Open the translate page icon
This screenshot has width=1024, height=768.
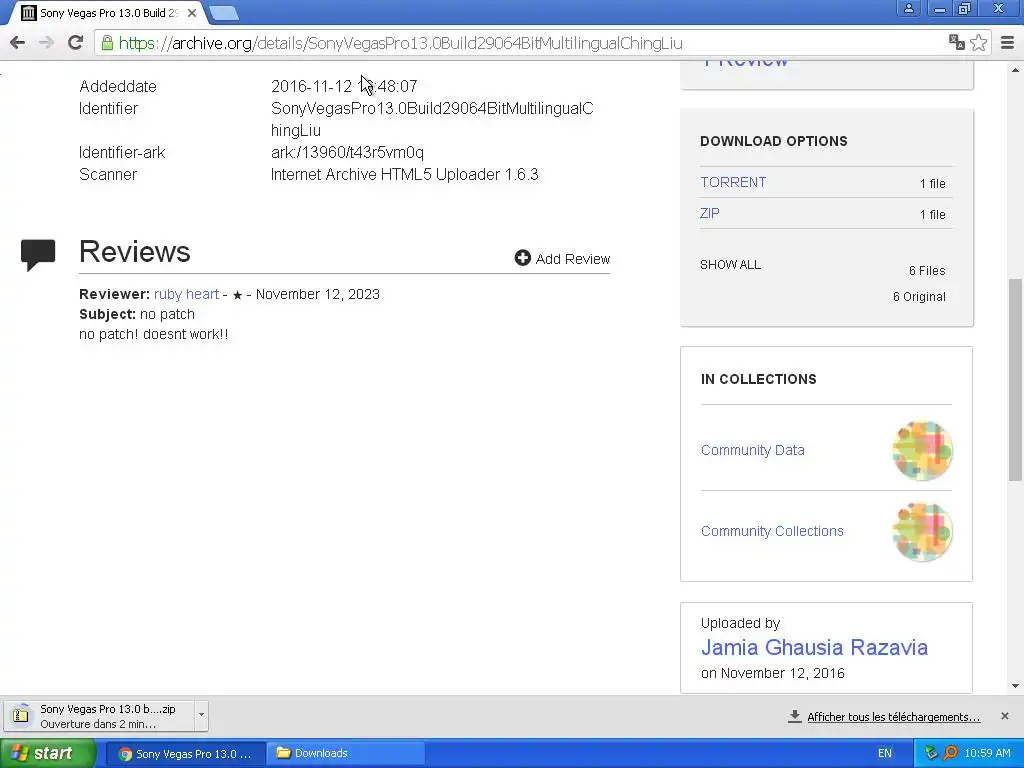[957, 42]
